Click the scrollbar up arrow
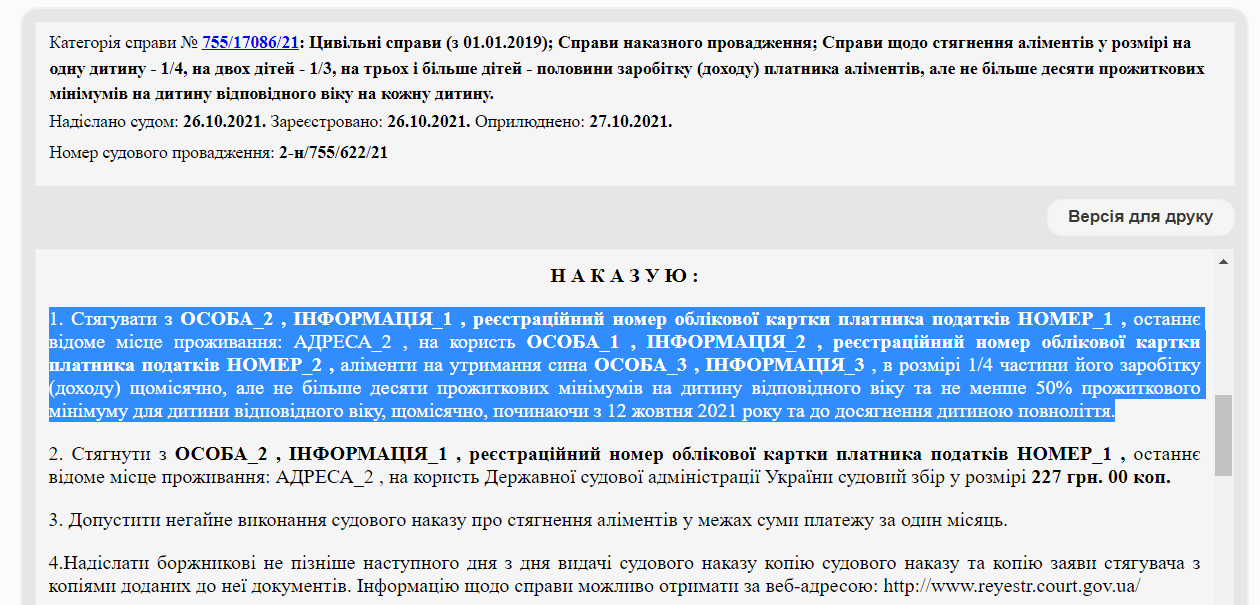 (1223, 262)
